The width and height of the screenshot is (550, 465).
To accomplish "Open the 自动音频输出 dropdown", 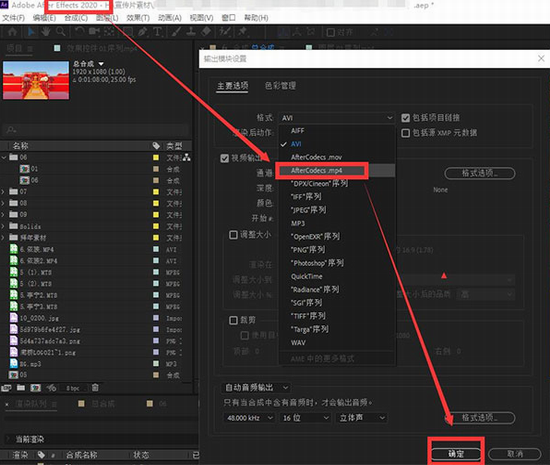I will pyautogui.click(x=257, y=388).
